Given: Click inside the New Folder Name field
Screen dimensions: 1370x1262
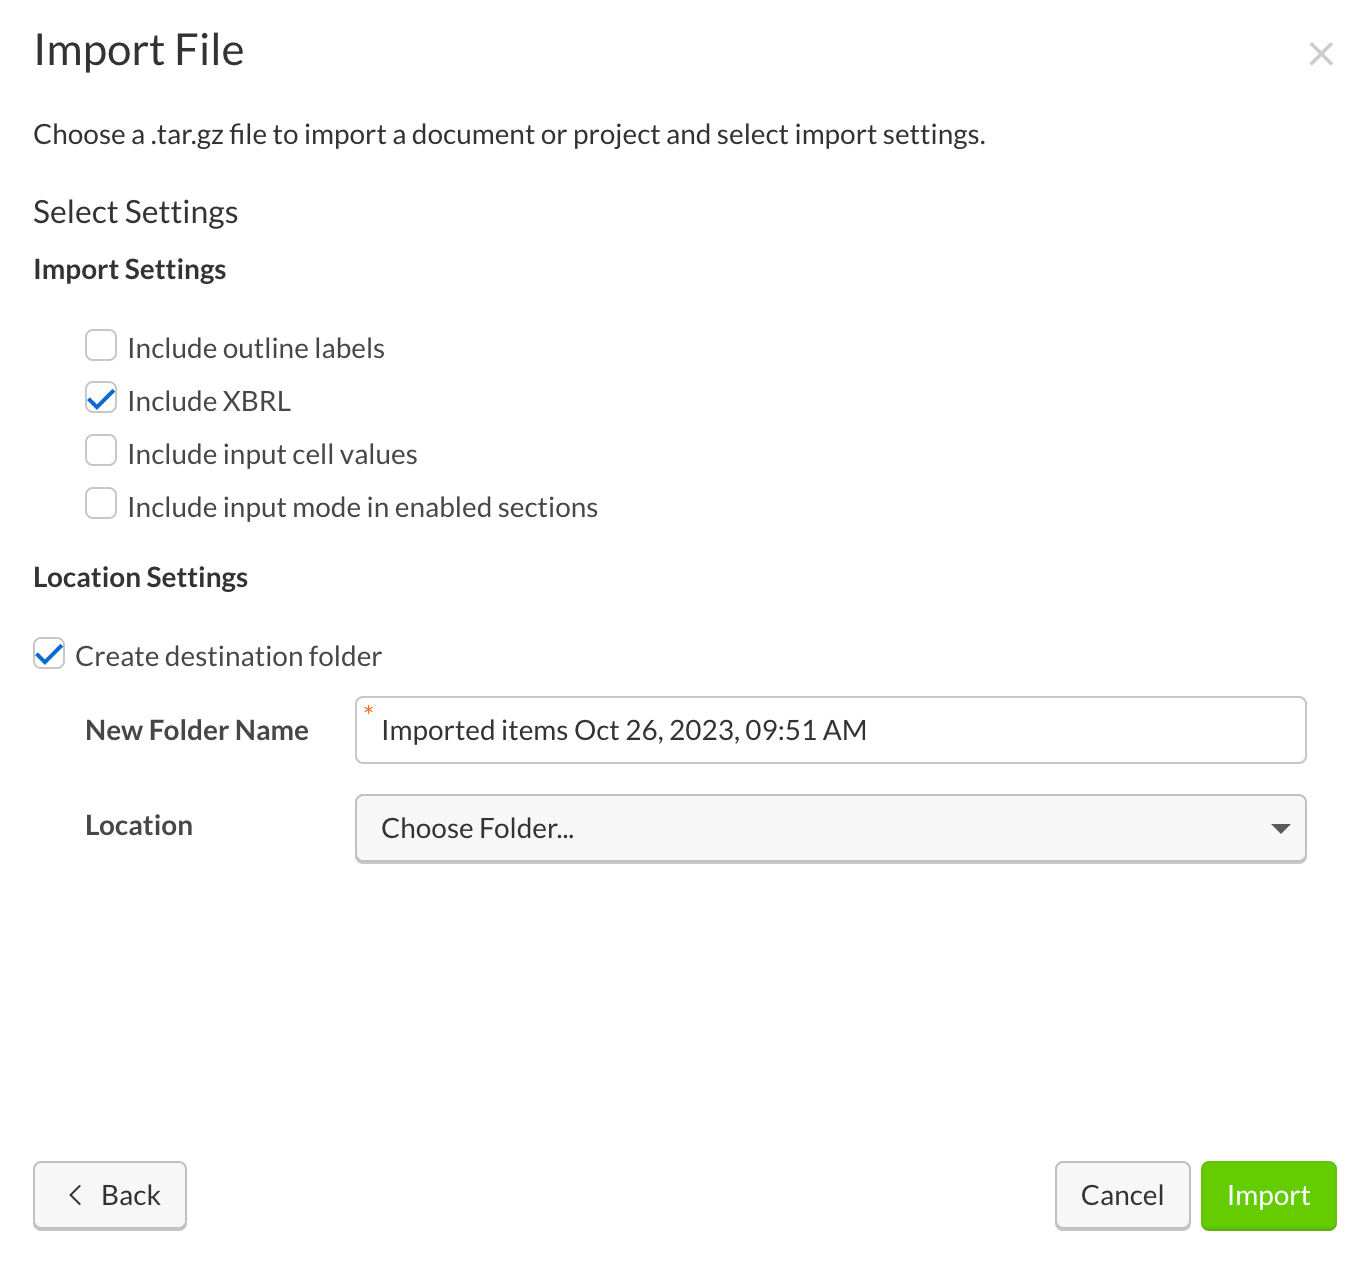Looking at the screenshot, I should click(830, 730).
